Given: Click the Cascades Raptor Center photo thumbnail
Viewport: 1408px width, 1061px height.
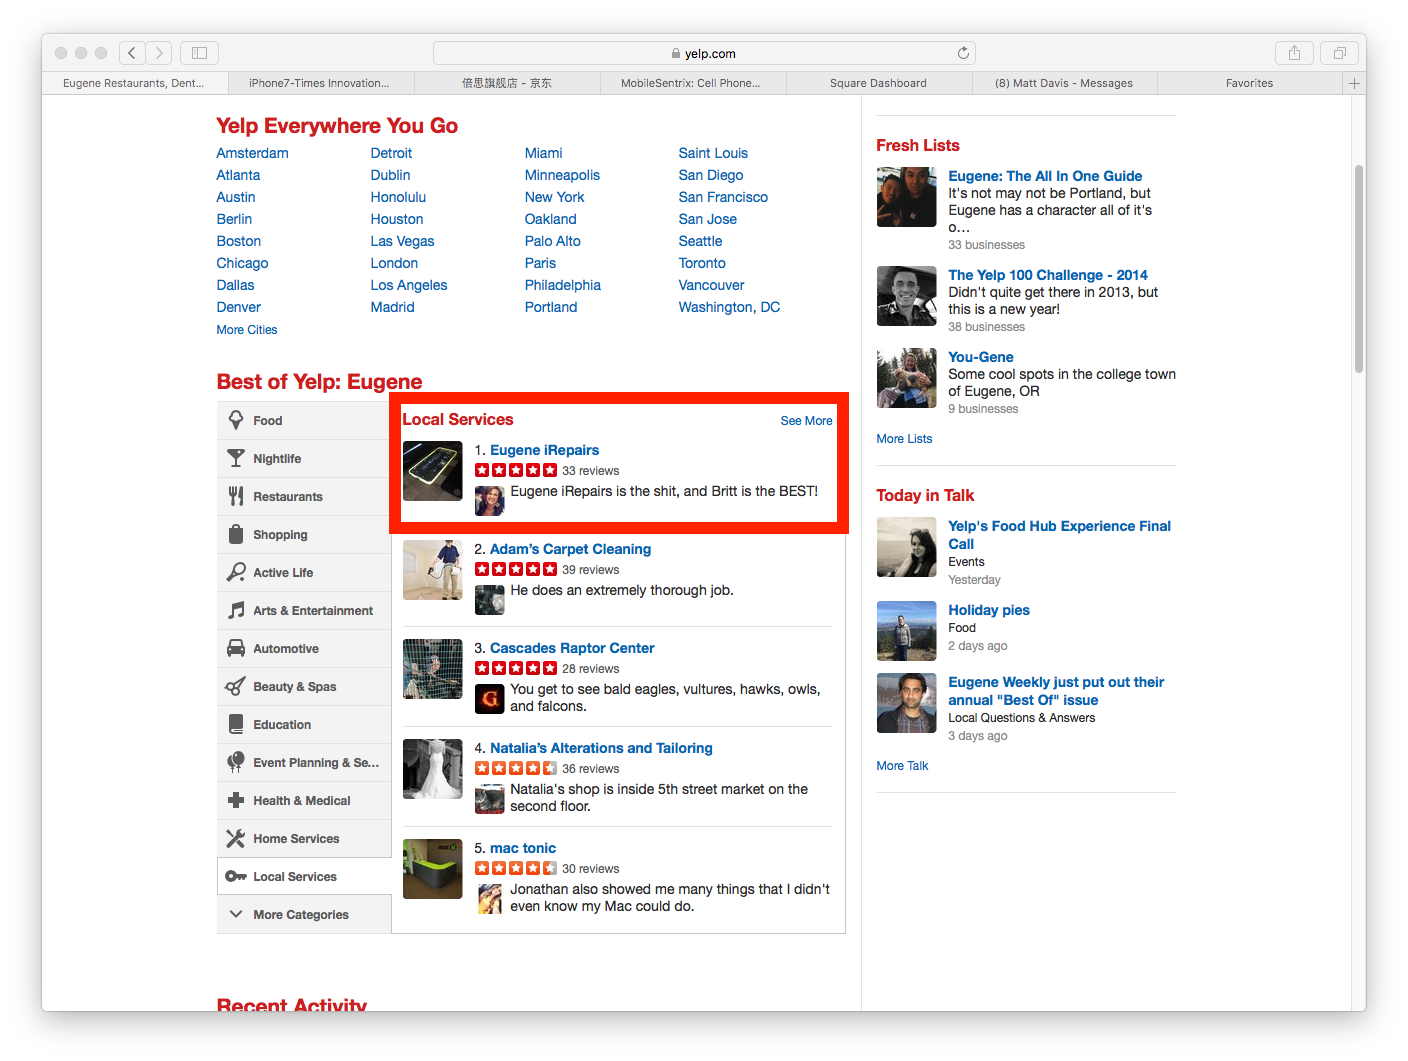Looking at the screenshot, I should pyautogui.click(x=433, y=669).
